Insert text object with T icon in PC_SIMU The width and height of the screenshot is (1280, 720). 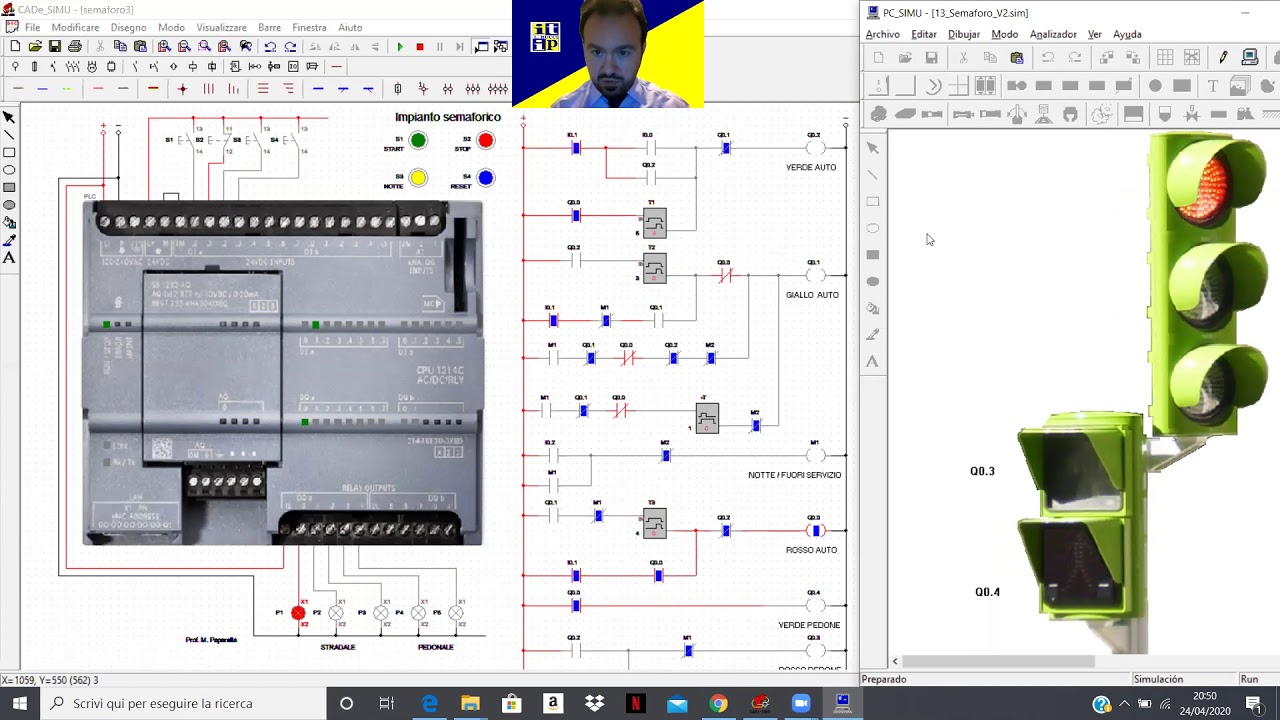[1213, 86]
